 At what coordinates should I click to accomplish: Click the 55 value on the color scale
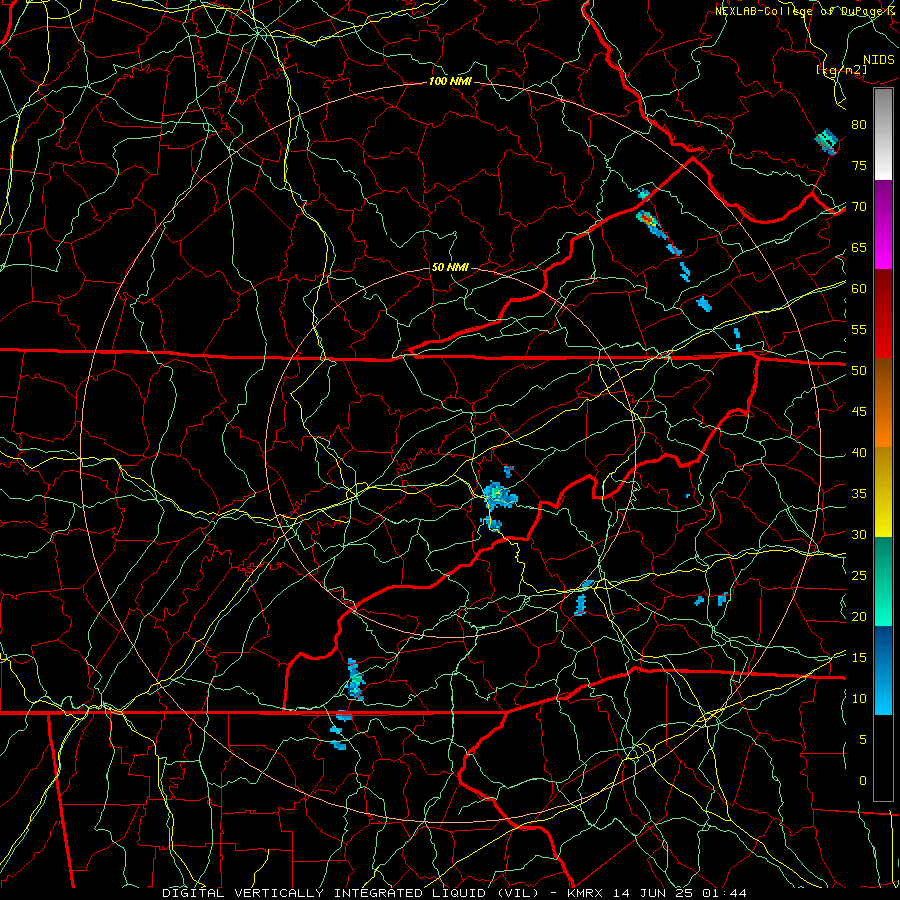pos(859,329)
